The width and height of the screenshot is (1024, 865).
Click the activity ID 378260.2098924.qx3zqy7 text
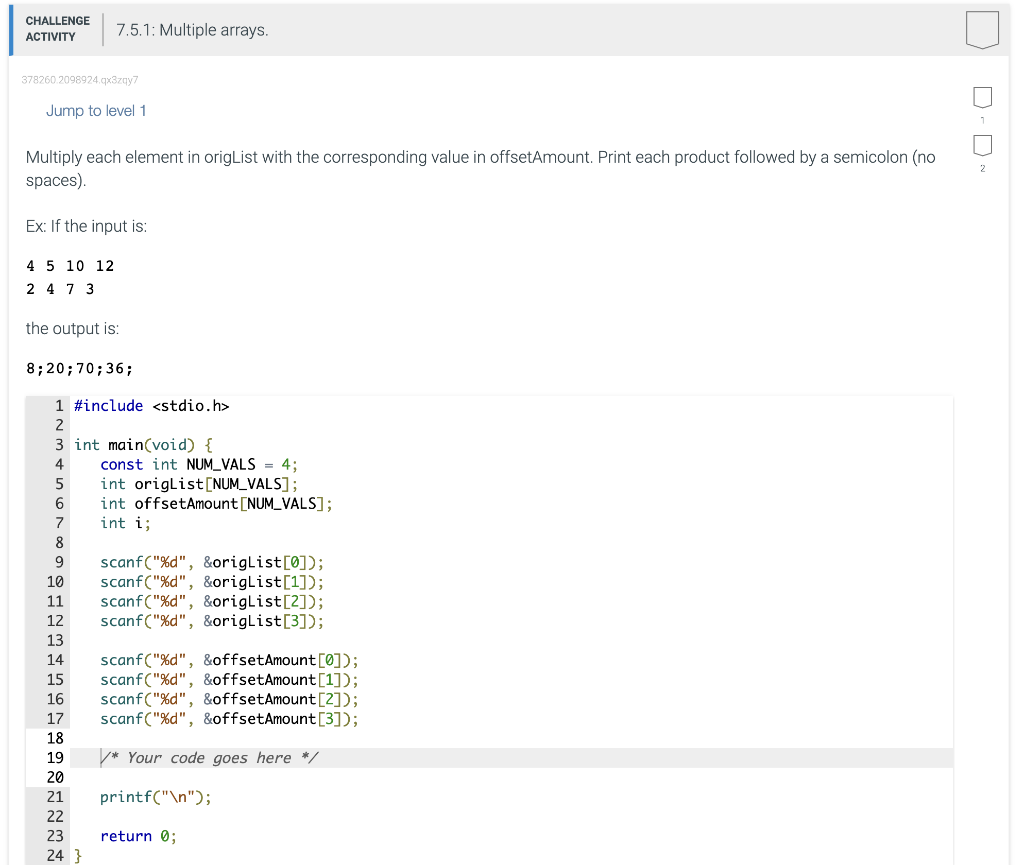[x=79, y=79]
